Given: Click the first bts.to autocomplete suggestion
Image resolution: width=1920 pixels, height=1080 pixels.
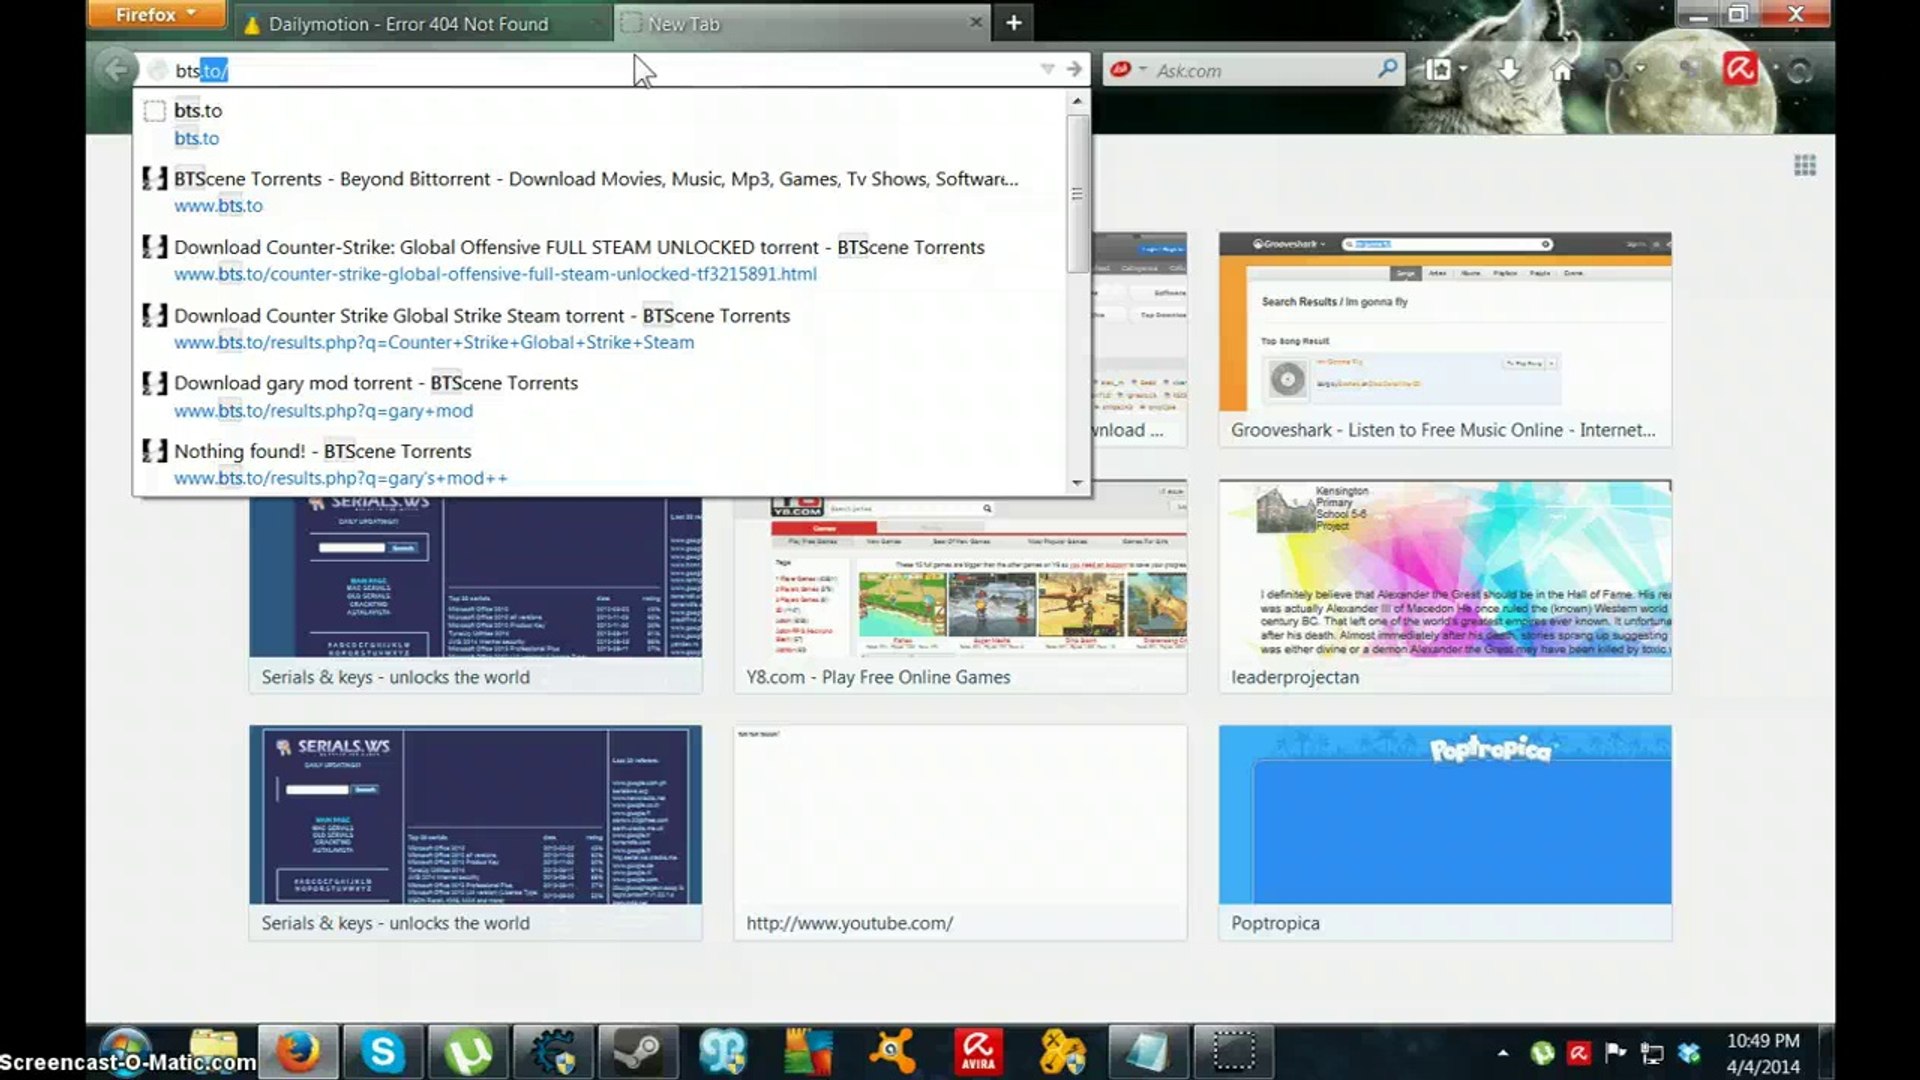Looking at the screenshot, I should (198, 123).
